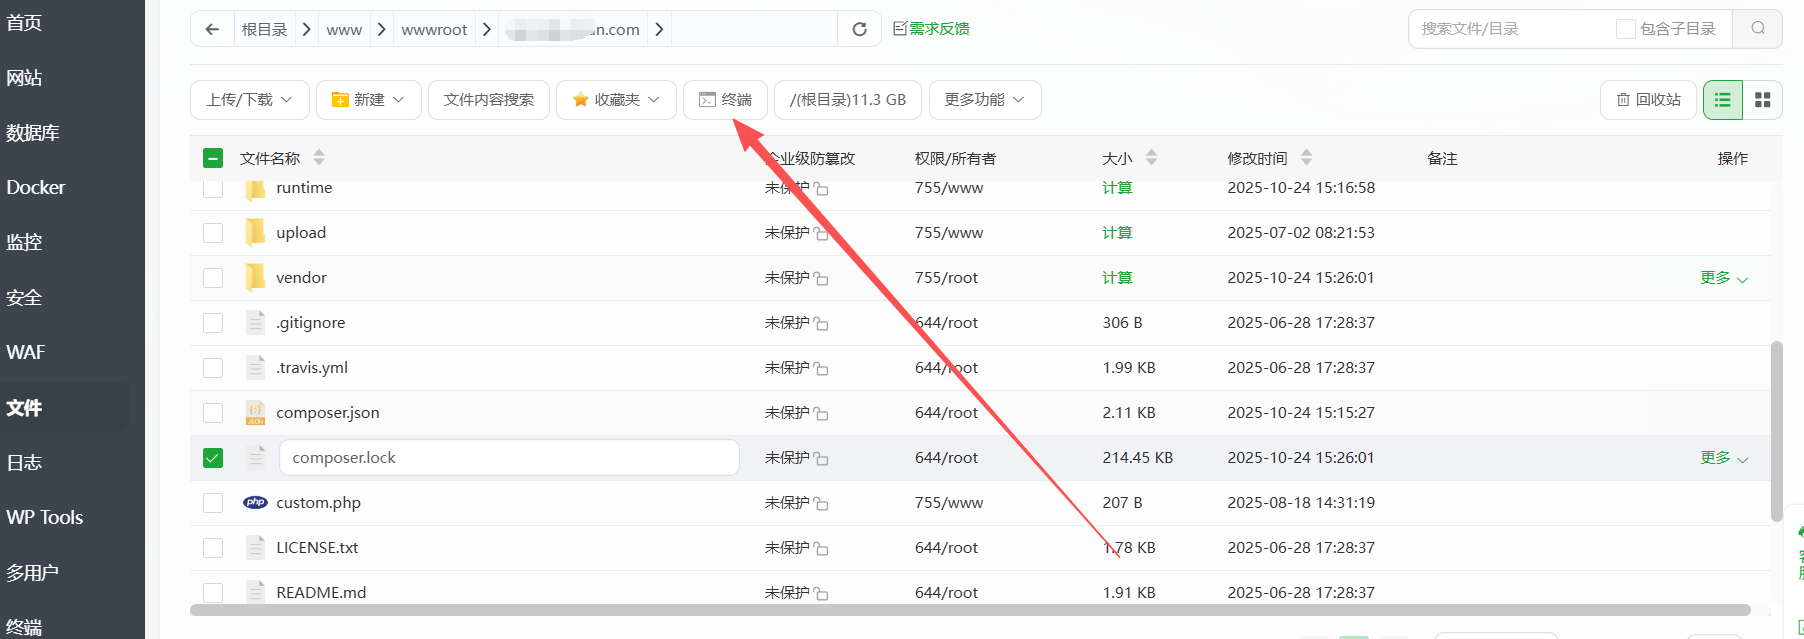Click the .travis.yml file icon
This screenshot has height=639, width=1804.
click(x=255, y=367)
